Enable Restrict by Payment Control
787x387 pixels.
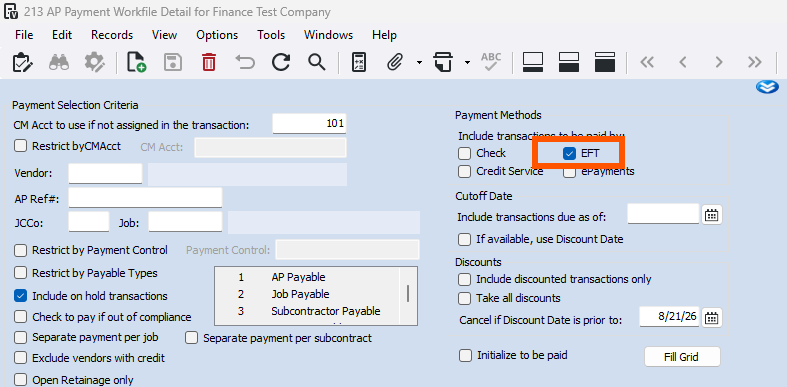[x=20, y=250]
